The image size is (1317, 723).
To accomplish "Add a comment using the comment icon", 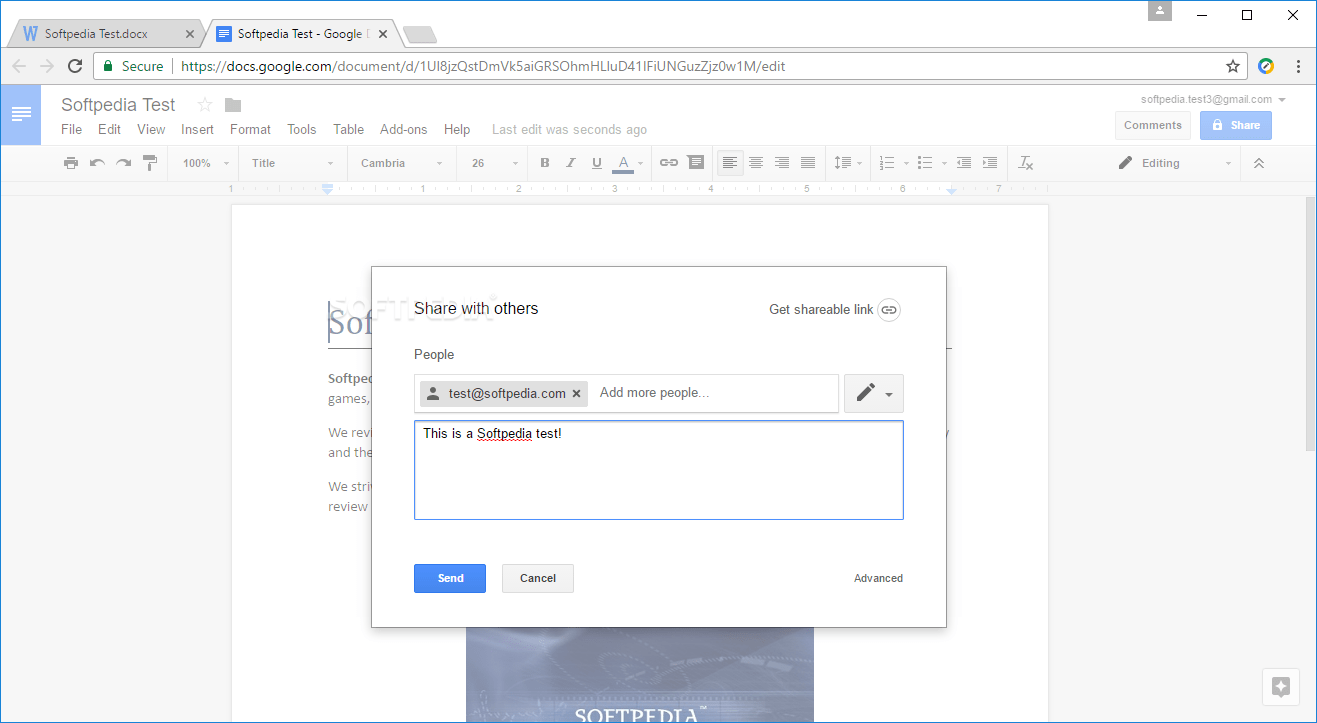I will click(694, 163).
